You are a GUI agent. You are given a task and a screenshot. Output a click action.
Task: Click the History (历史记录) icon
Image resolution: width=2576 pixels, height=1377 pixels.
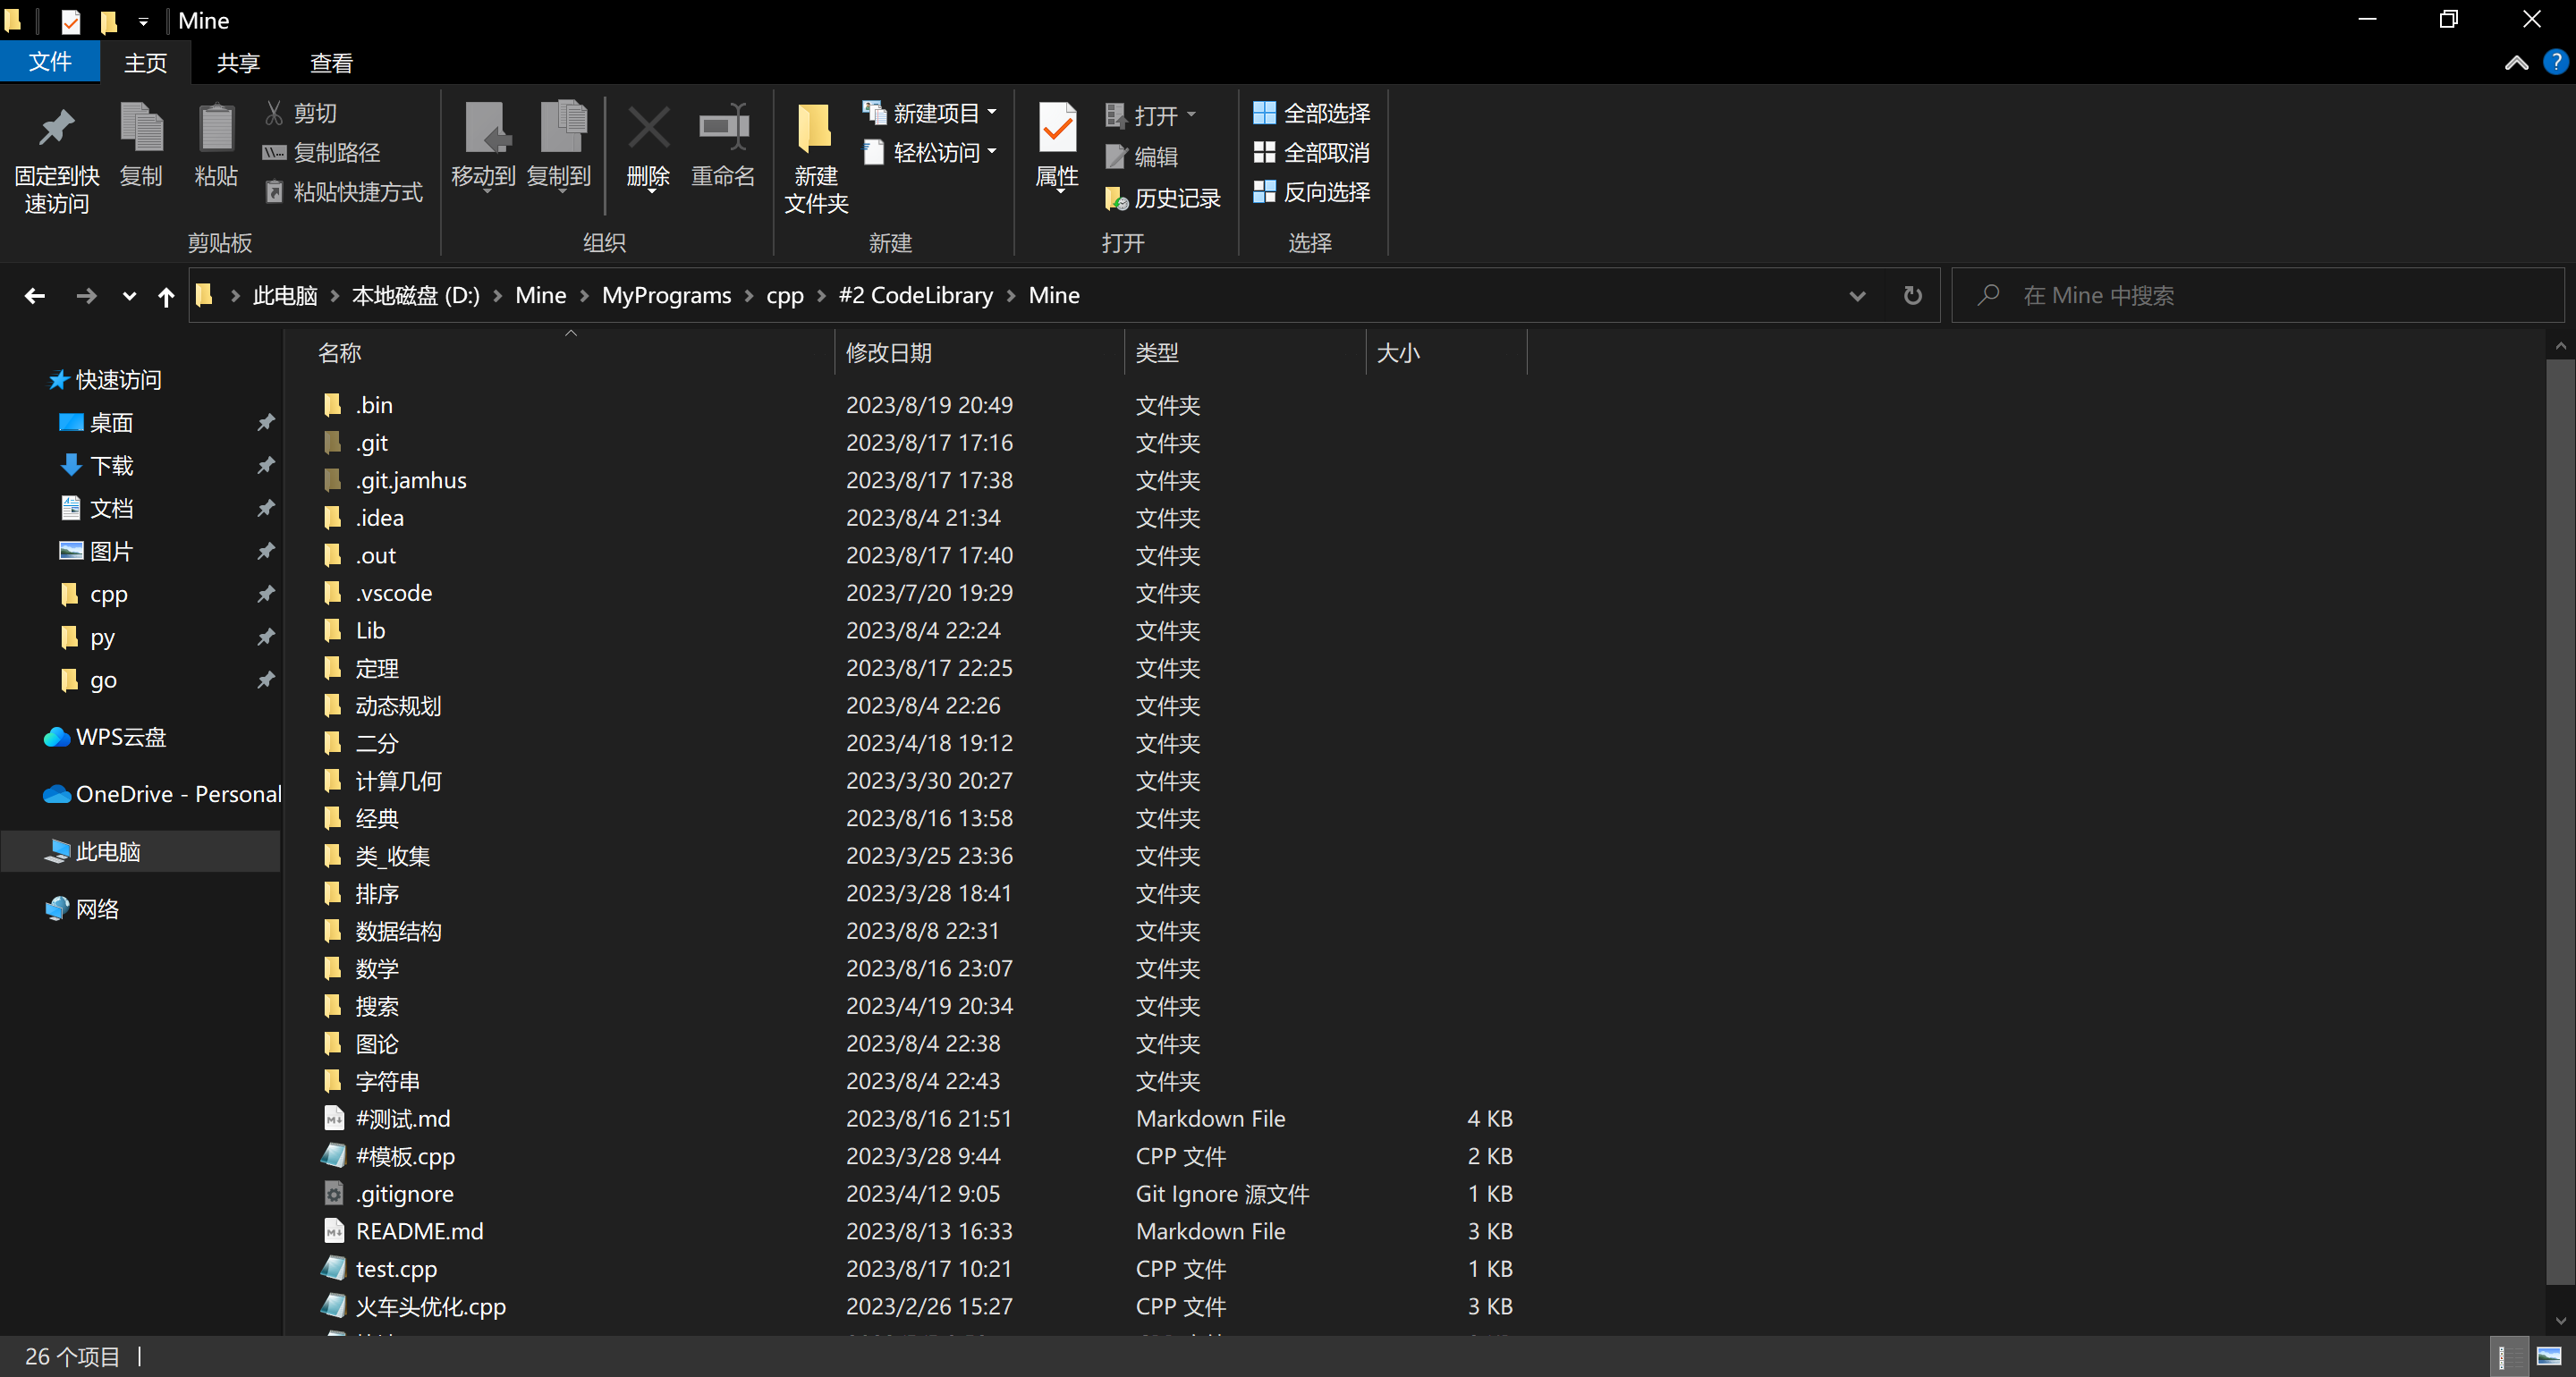tap(1116, 198)
